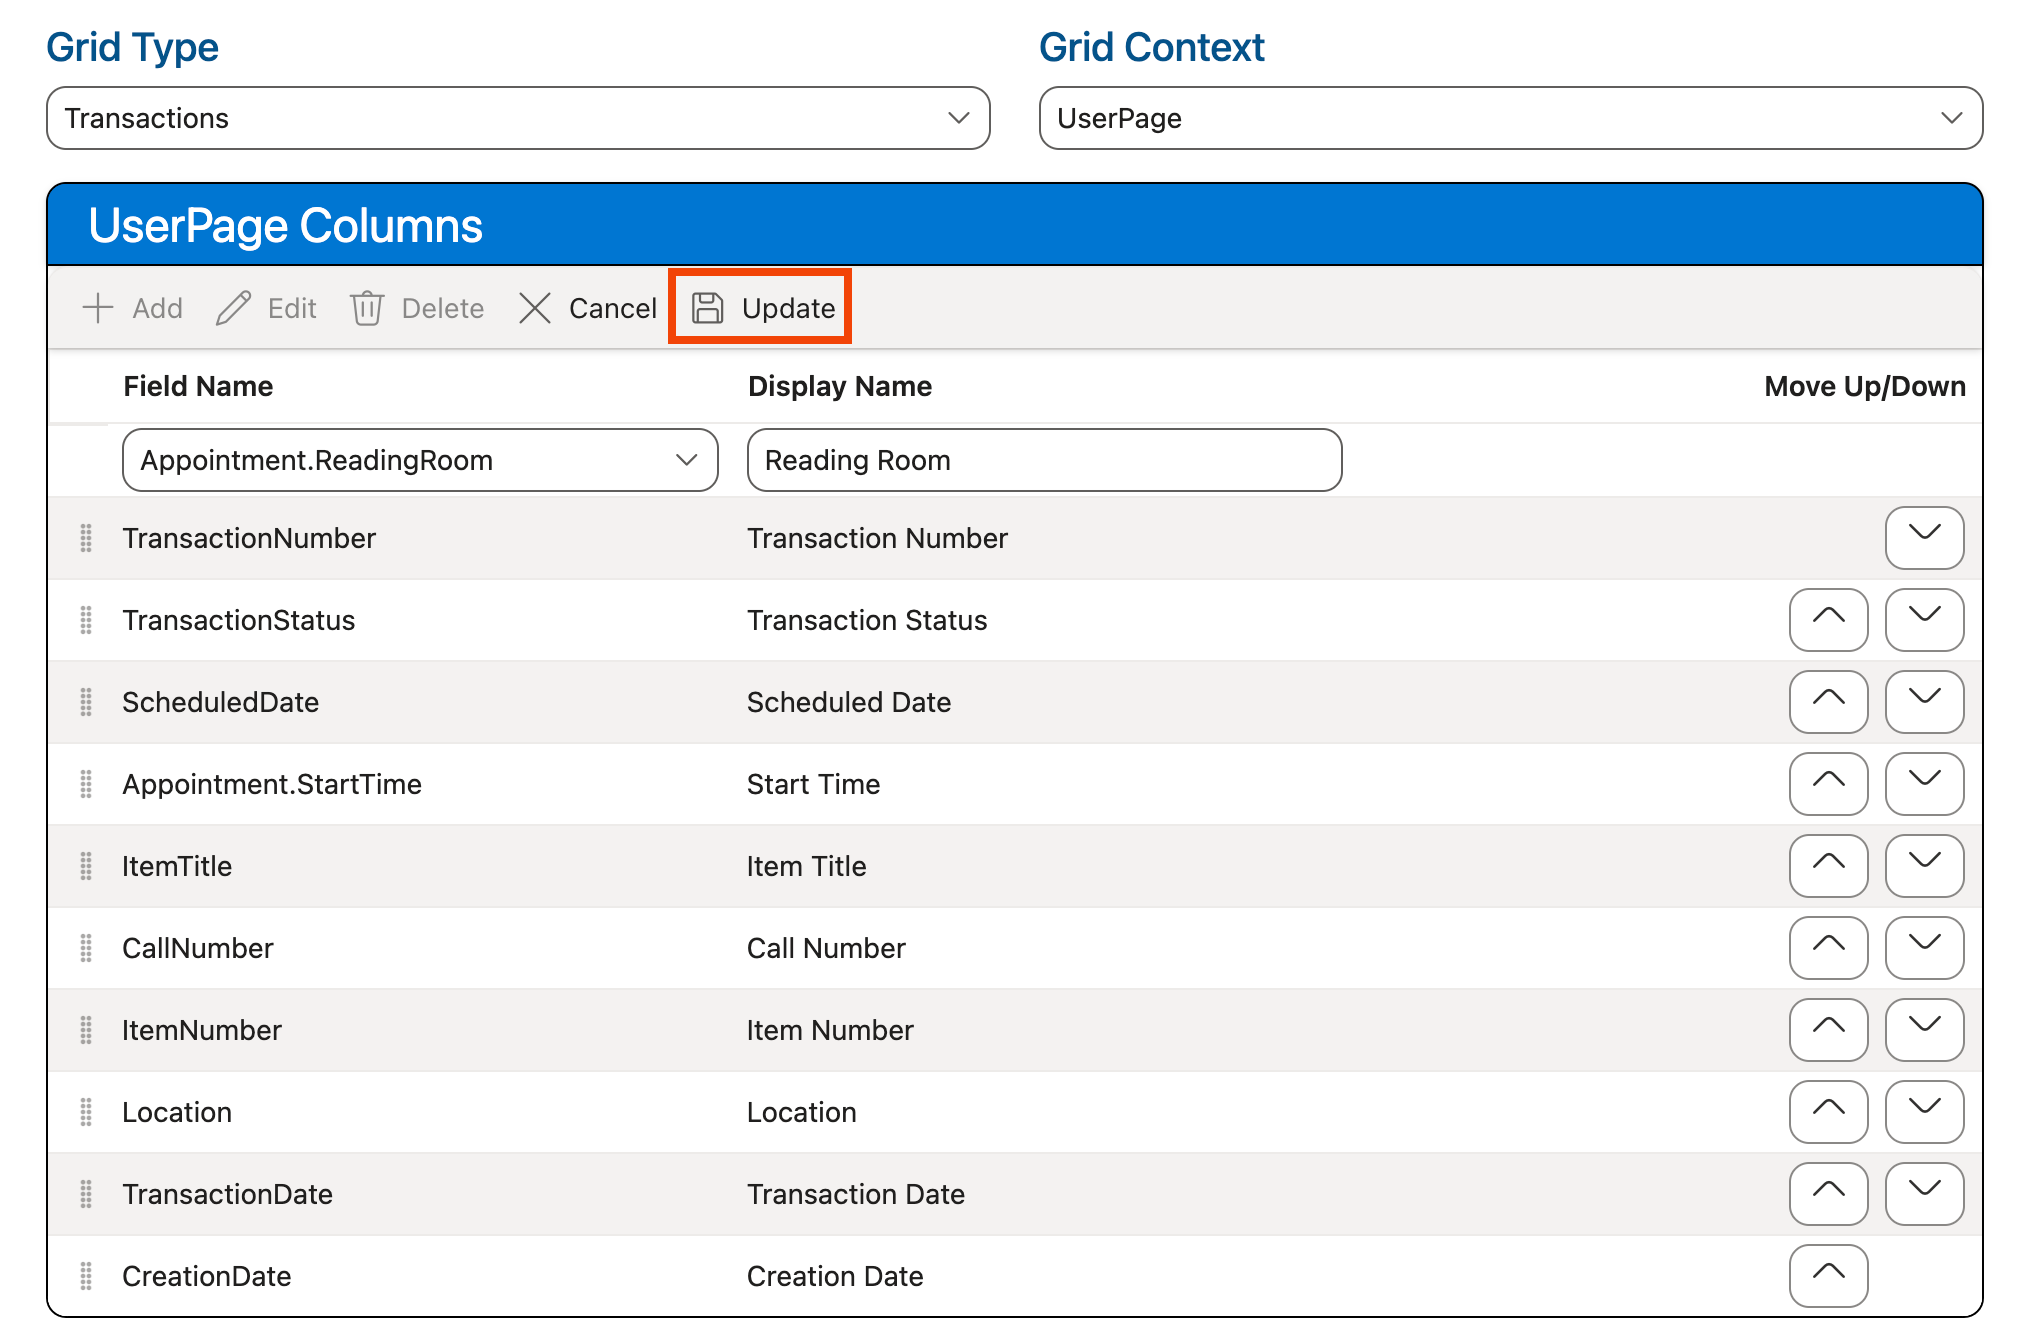Open the Grid Context dropdown
2020x1344 pixels.
(1952, 118)
